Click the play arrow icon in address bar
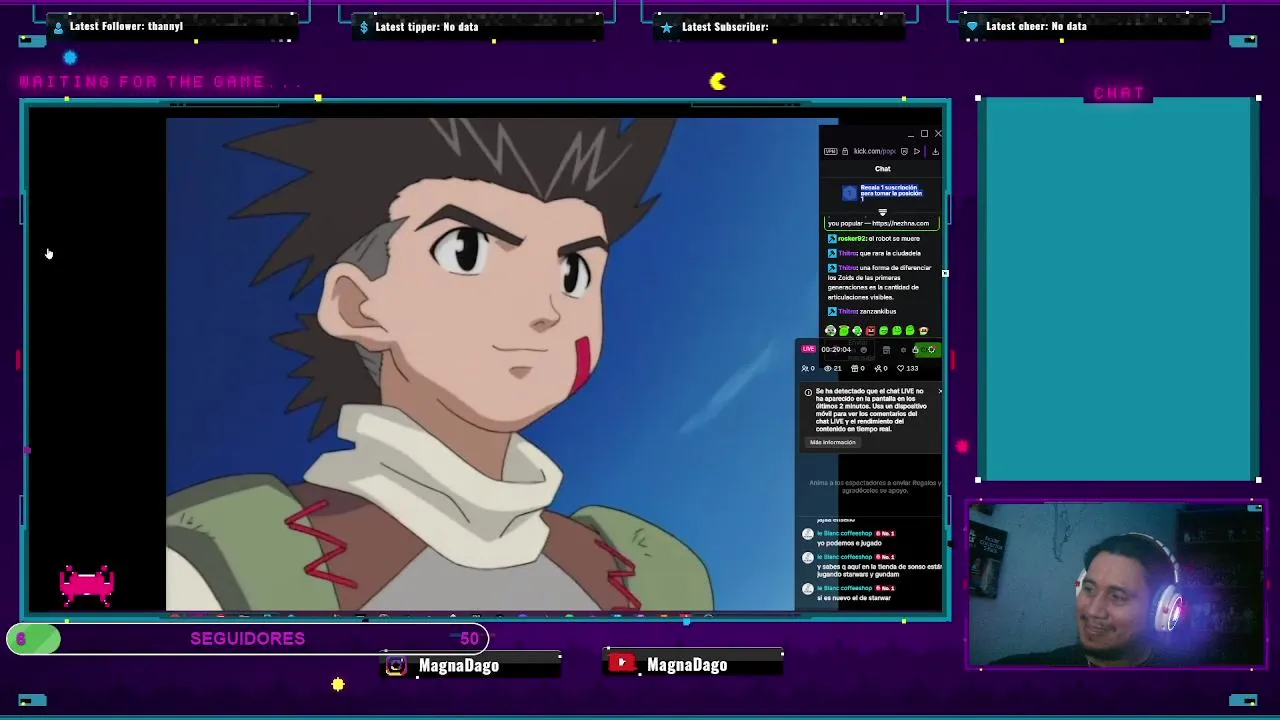Viewport: 1280px width, 720px height. (917, 151)
